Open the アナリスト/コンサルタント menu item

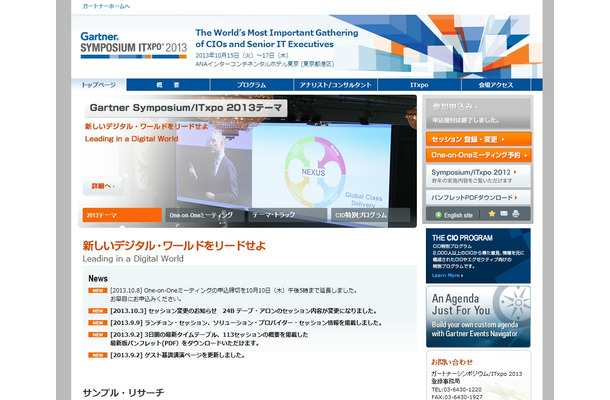[335, 85]
